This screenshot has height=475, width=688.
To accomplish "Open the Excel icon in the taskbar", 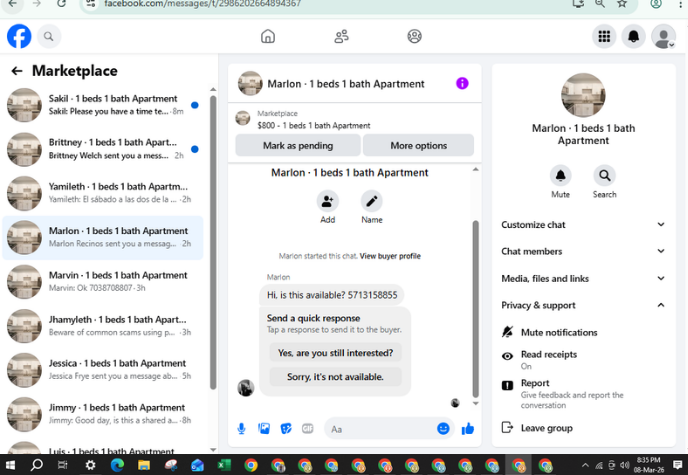I will pyautogui.click(x=224, y=465).
